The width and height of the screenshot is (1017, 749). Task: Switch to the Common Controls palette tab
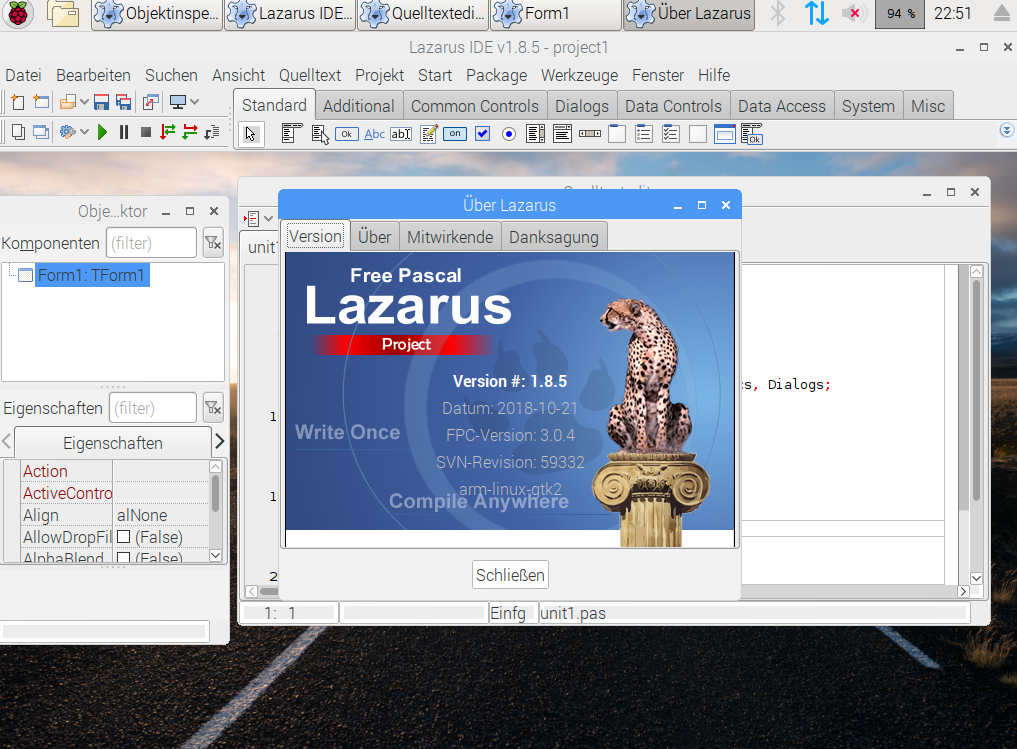(x=475, y=106)
